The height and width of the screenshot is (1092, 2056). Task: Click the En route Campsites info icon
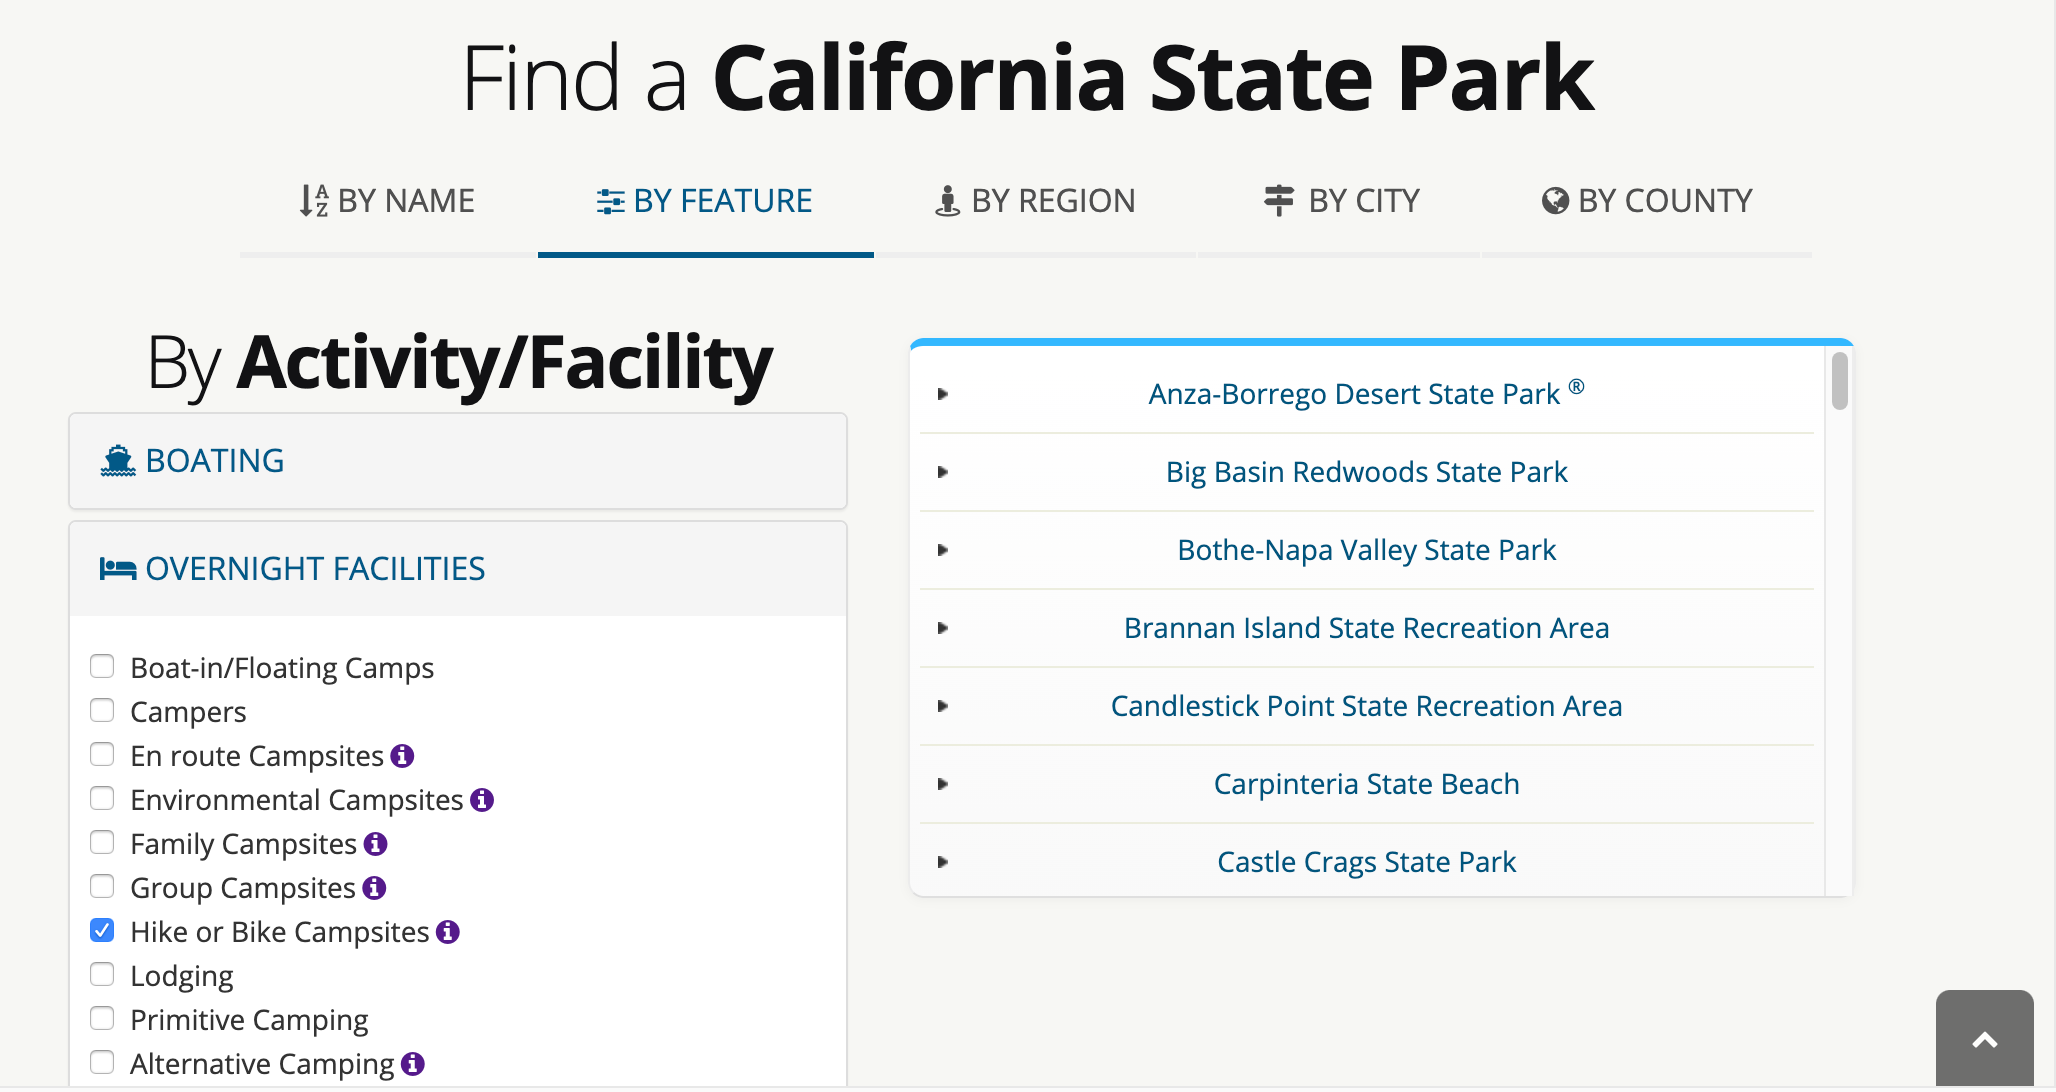click(x=402, y=756)
